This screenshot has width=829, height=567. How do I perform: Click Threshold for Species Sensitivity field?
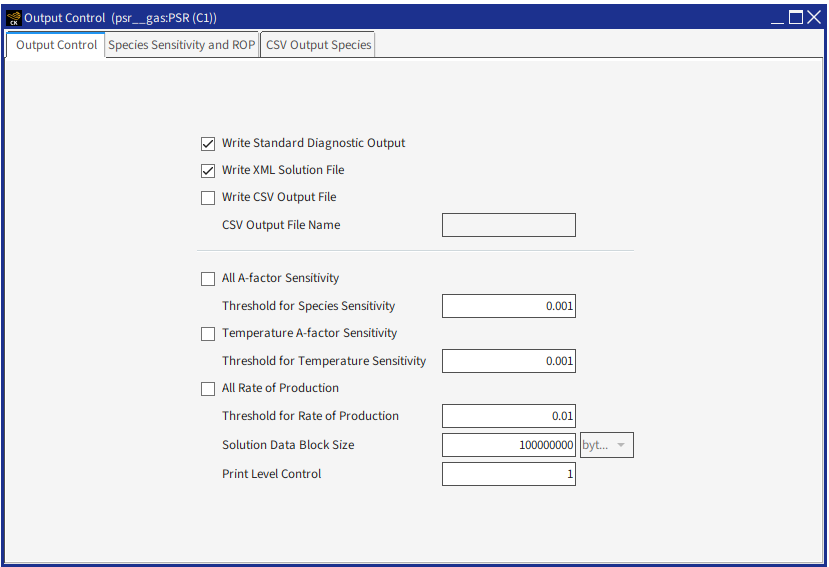(x=509, y=306)
